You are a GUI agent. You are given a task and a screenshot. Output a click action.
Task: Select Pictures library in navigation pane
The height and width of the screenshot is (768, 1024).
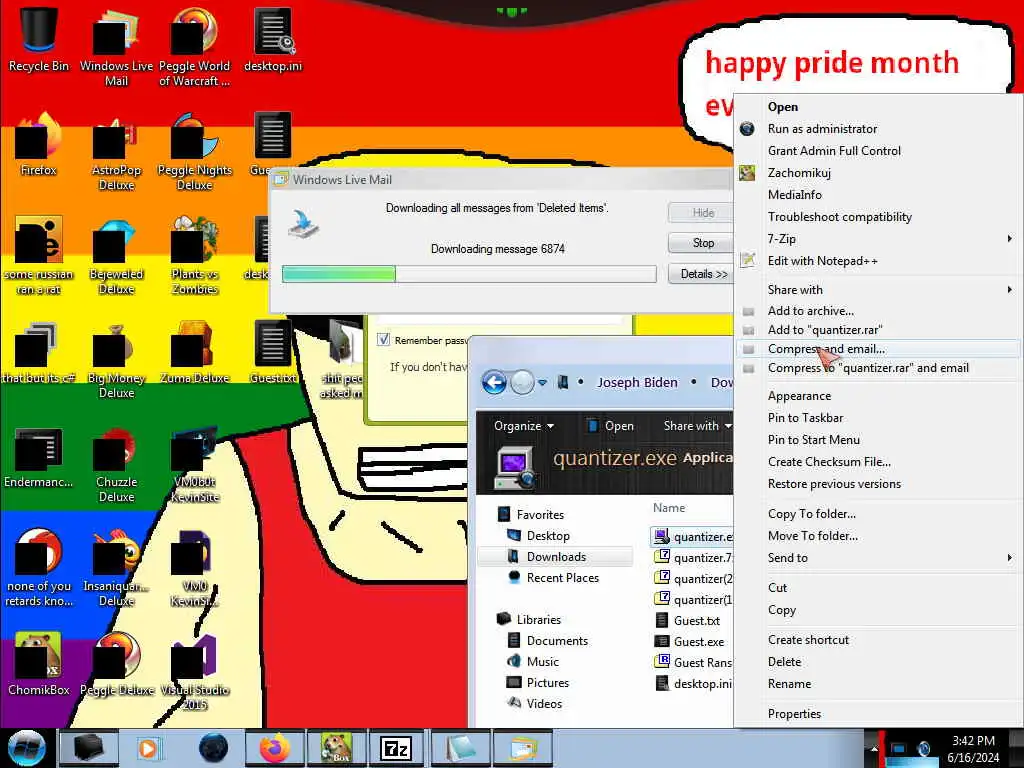point(547,682)
